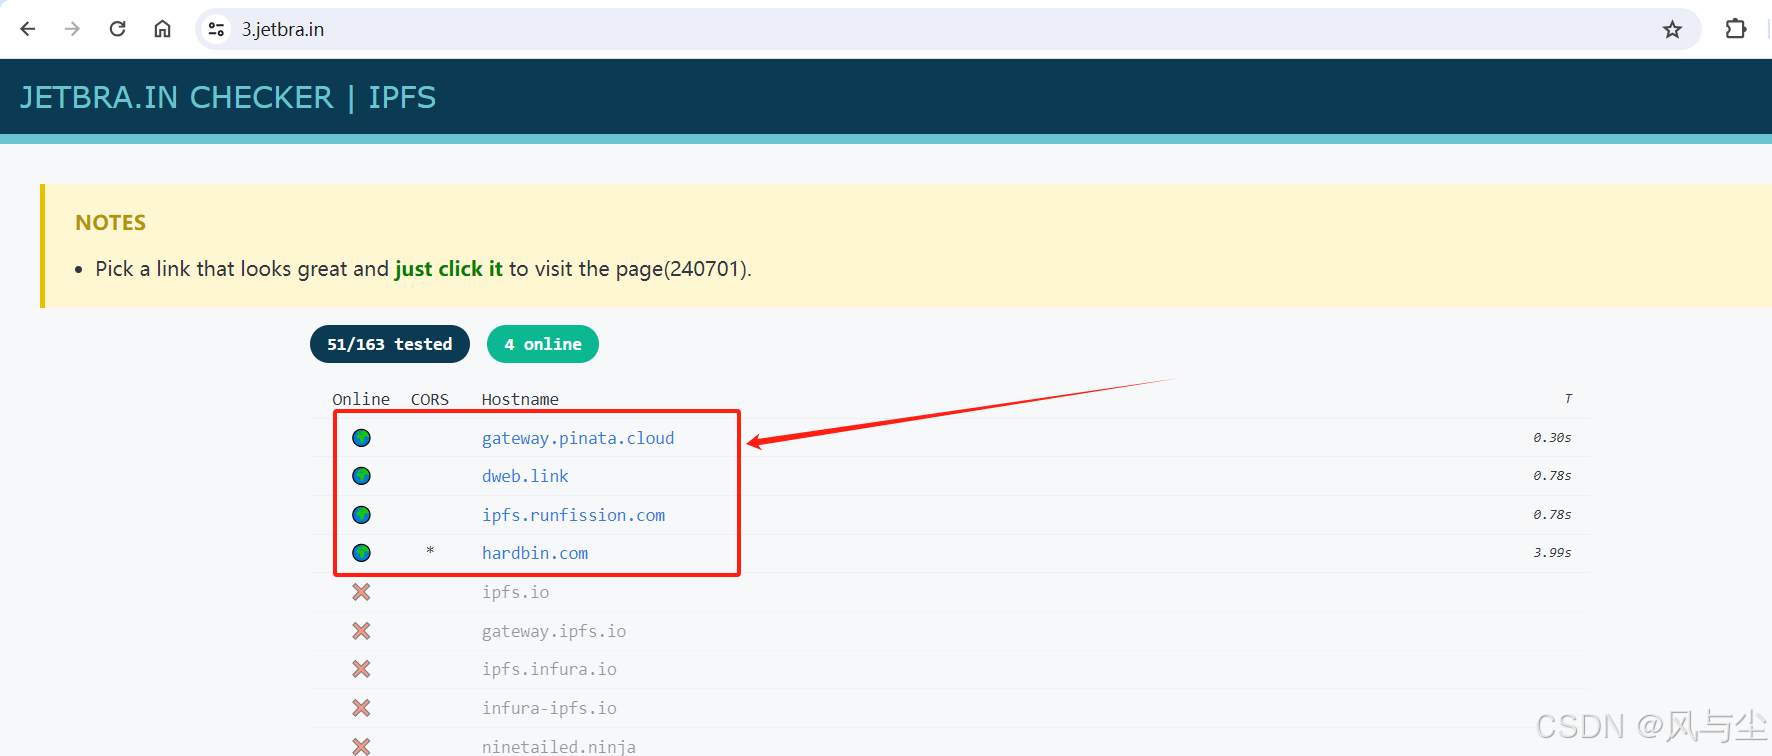Open the dweb.link gateway
This screenshot has width=1772, height=756.
click(525, 476)
